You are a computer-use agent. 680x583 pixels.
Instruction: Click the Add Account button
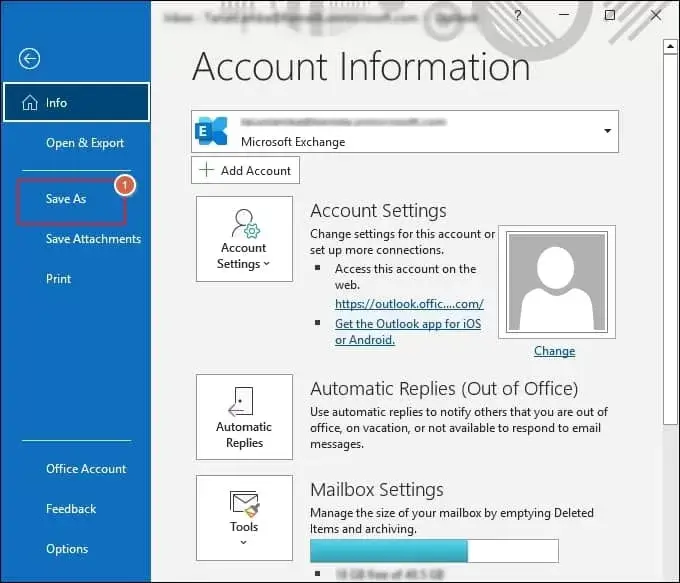245,170
